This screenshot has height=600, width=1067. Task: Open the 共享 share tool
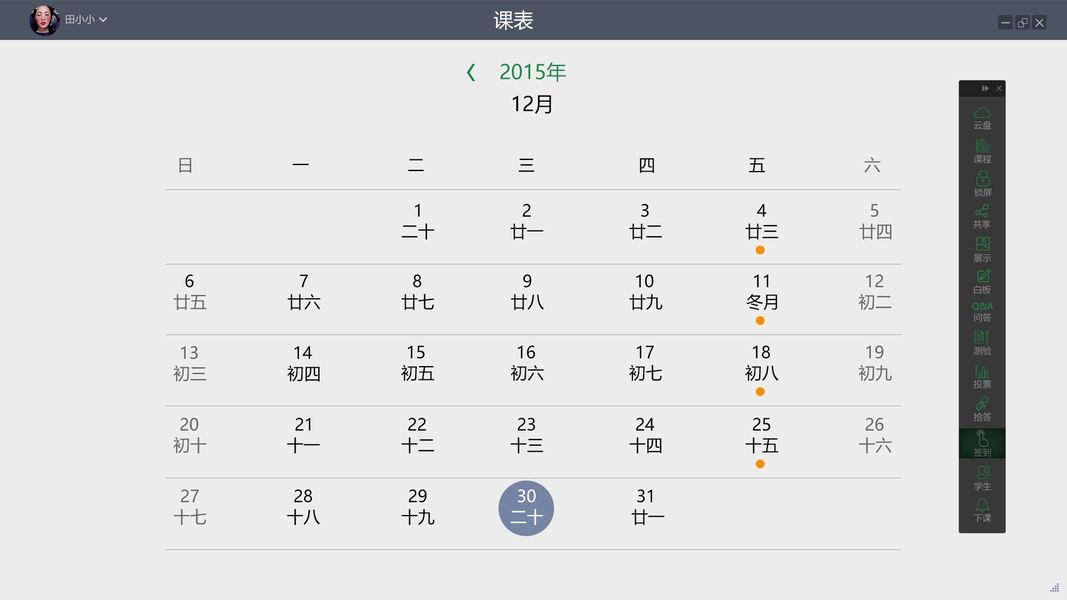pos(982,216)
